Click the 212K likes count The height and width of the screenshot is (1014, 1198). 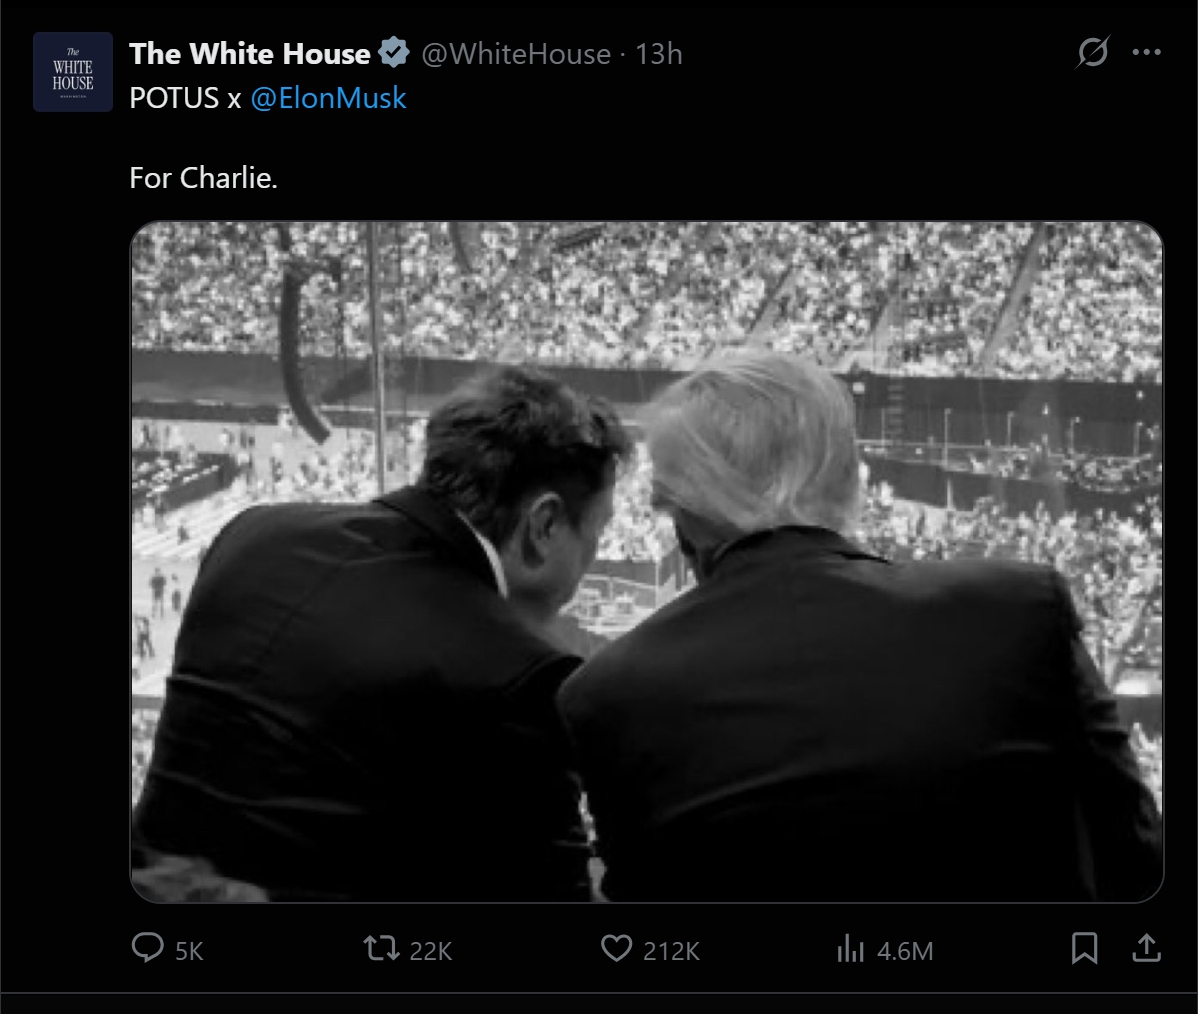pyautogui.click(x=671, y=950)
